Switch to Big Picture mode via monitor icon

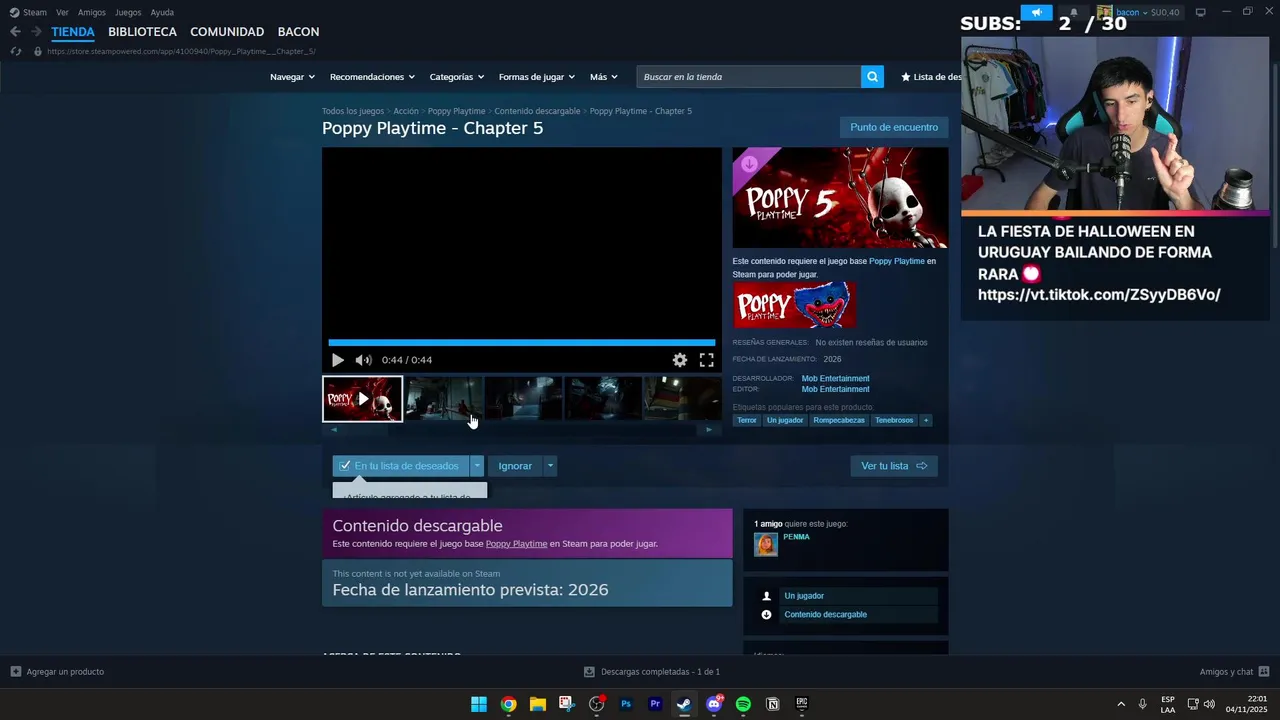(1200, 12)
